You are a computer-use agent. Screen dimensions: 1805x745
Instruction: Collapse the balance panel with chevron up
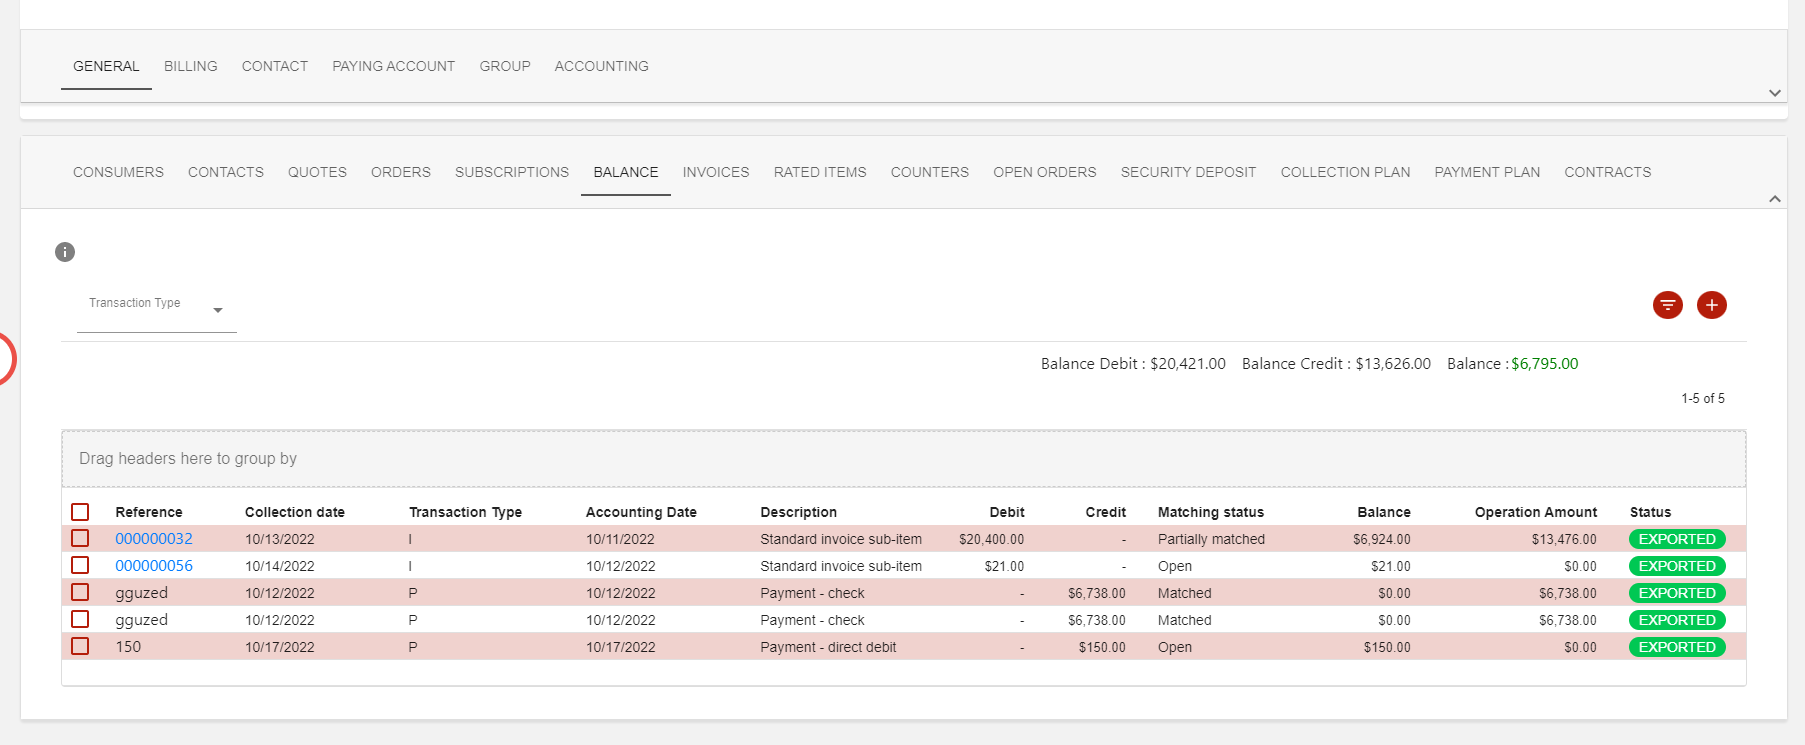(1774, 199)
